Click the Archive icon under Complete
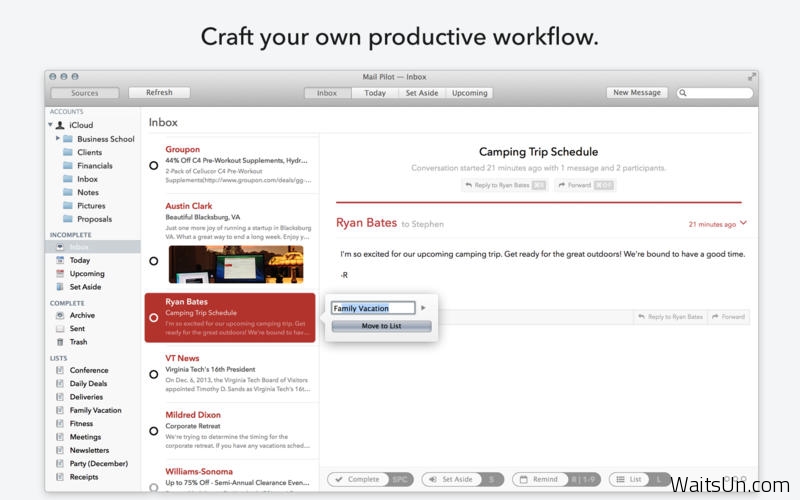 tap(60, 315)
